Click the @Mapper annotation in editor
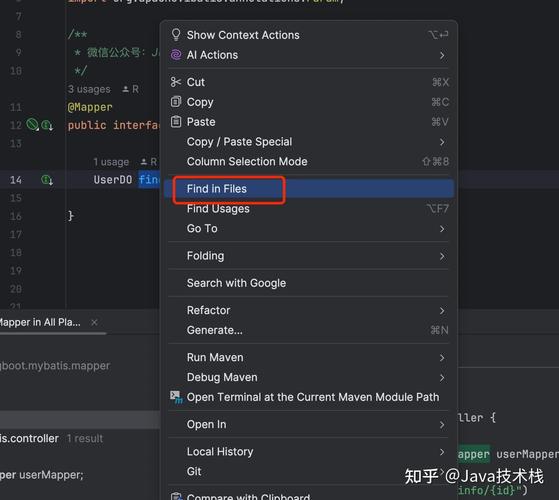Image resolution: width=559 pixels, height=500 pixels. 90,107
